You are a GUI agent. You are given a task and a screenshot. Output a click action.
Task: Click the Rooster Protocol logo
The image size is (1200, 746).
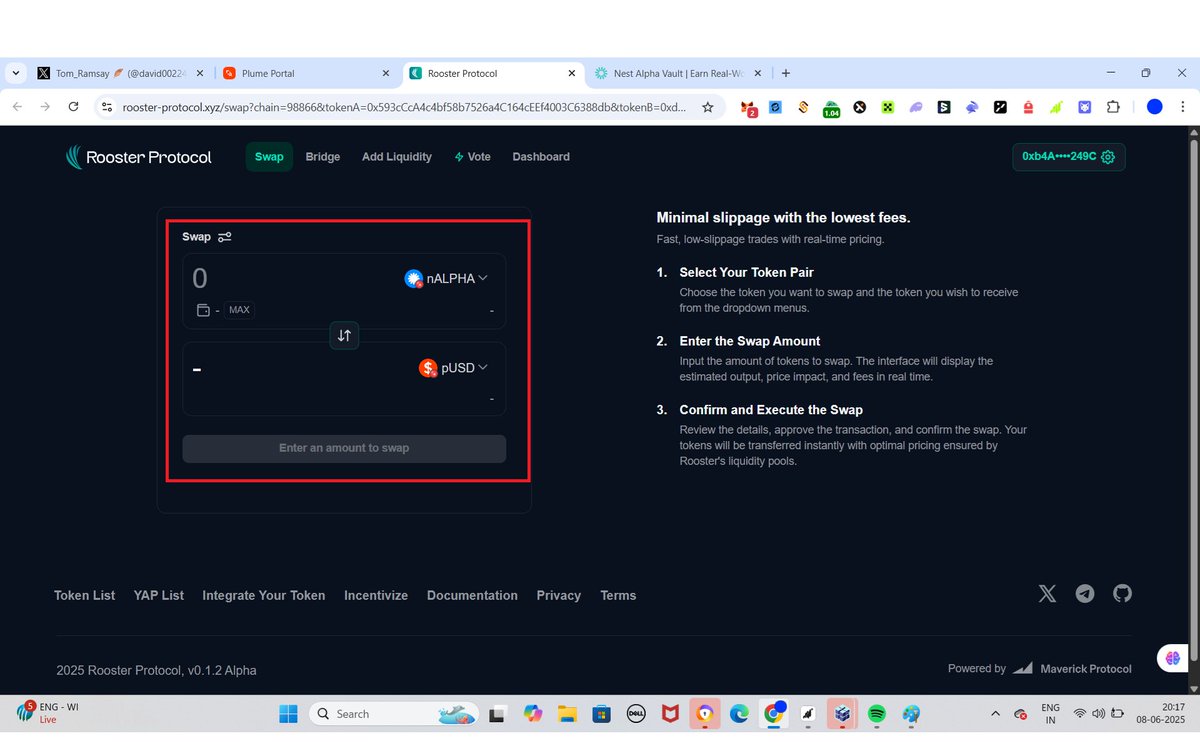(138, 157)
